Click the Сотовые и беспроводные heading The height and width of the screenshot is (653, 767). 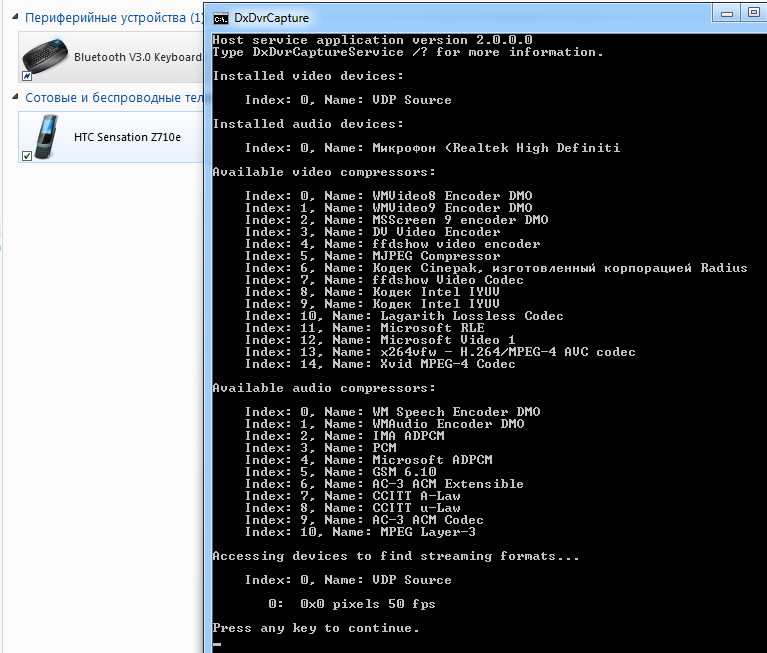click(114, 97)
